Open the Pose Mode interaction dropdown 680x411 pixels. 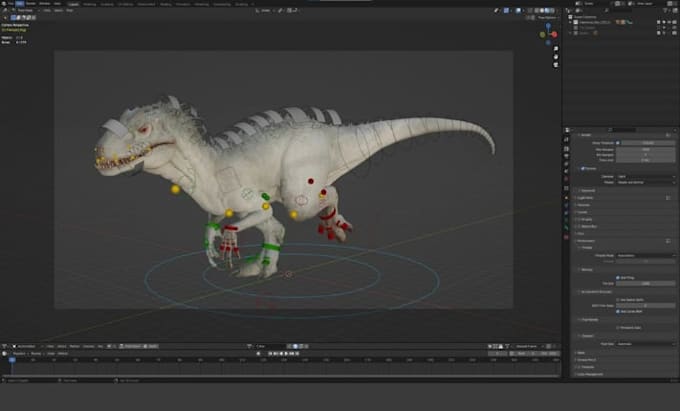coord(24,10)
